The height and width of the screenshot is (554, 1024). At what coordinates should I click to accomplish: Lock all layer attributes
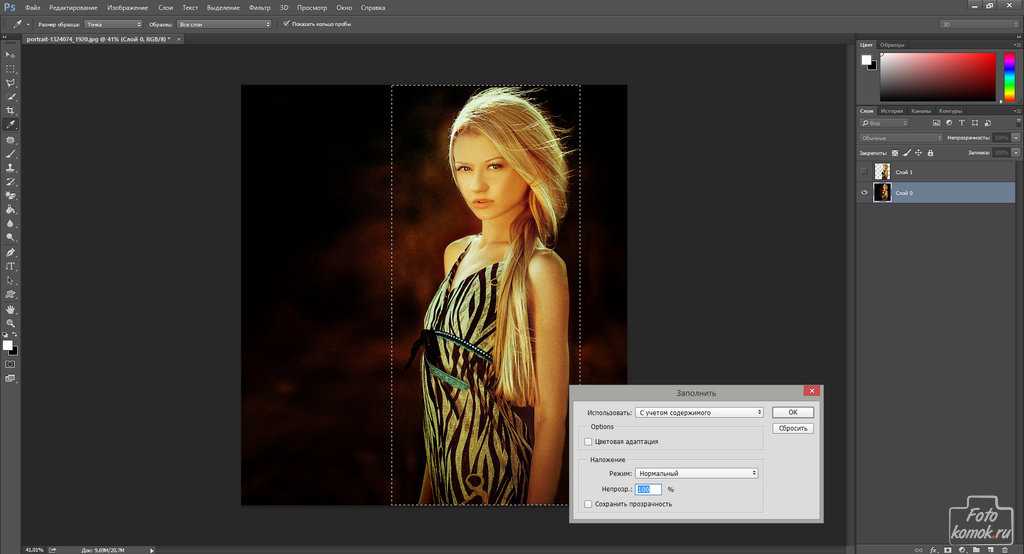(x=931, y=153)
